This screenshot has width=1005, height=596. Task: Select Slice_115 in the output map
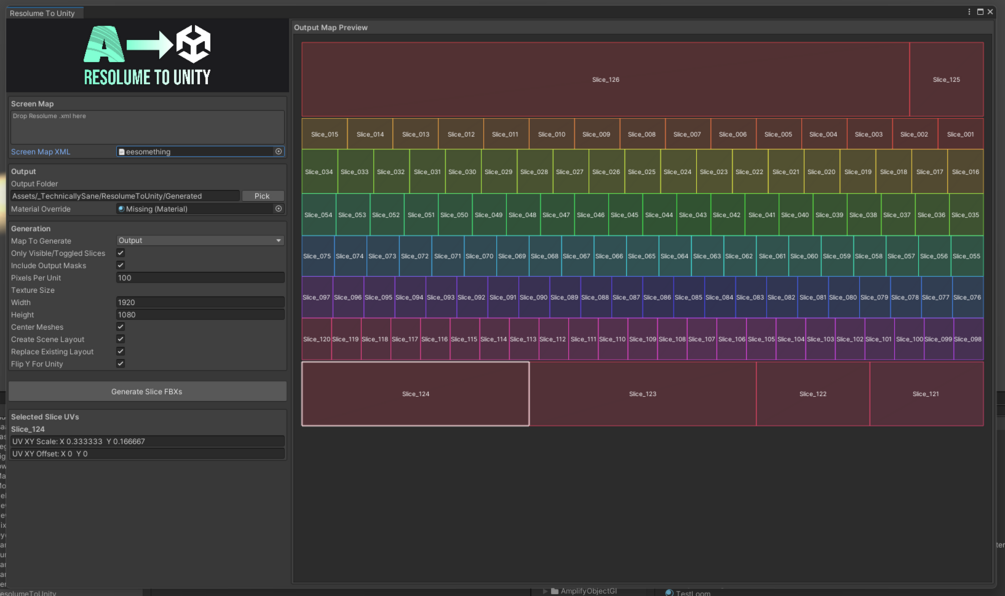point(464,339)
